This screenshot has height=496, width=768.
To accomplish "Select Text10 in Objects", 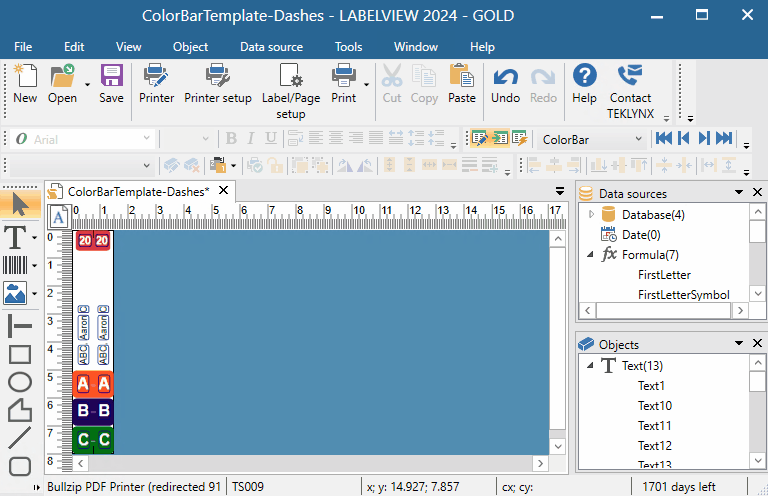I will (x=655, y=406).
